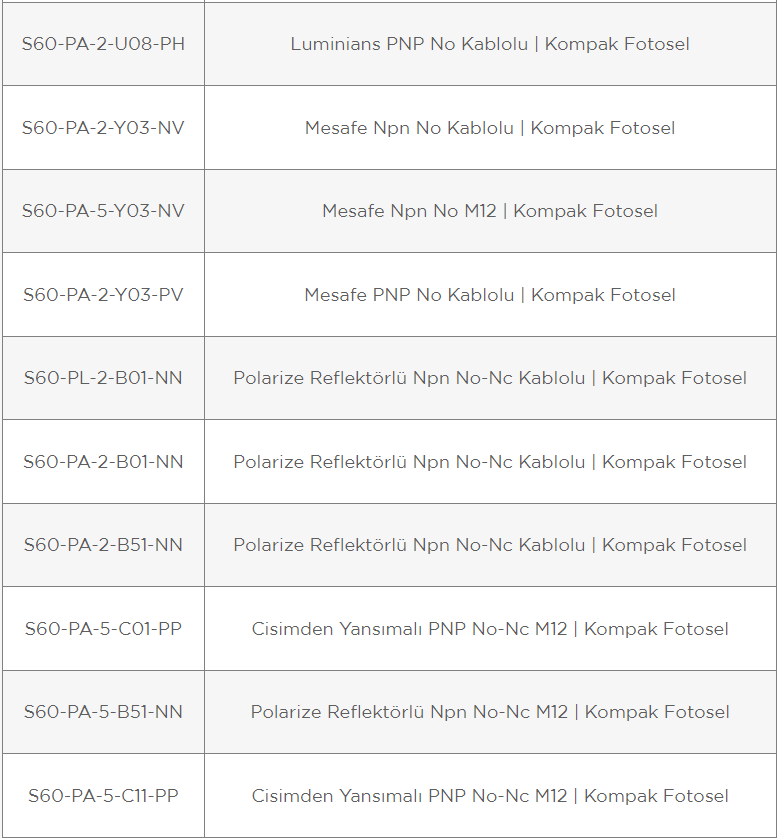Viewport: 777px width, 838px height.
Task: Select the S60-PA-2-Y03-PV product code
Action: click(x=103, y=295)
